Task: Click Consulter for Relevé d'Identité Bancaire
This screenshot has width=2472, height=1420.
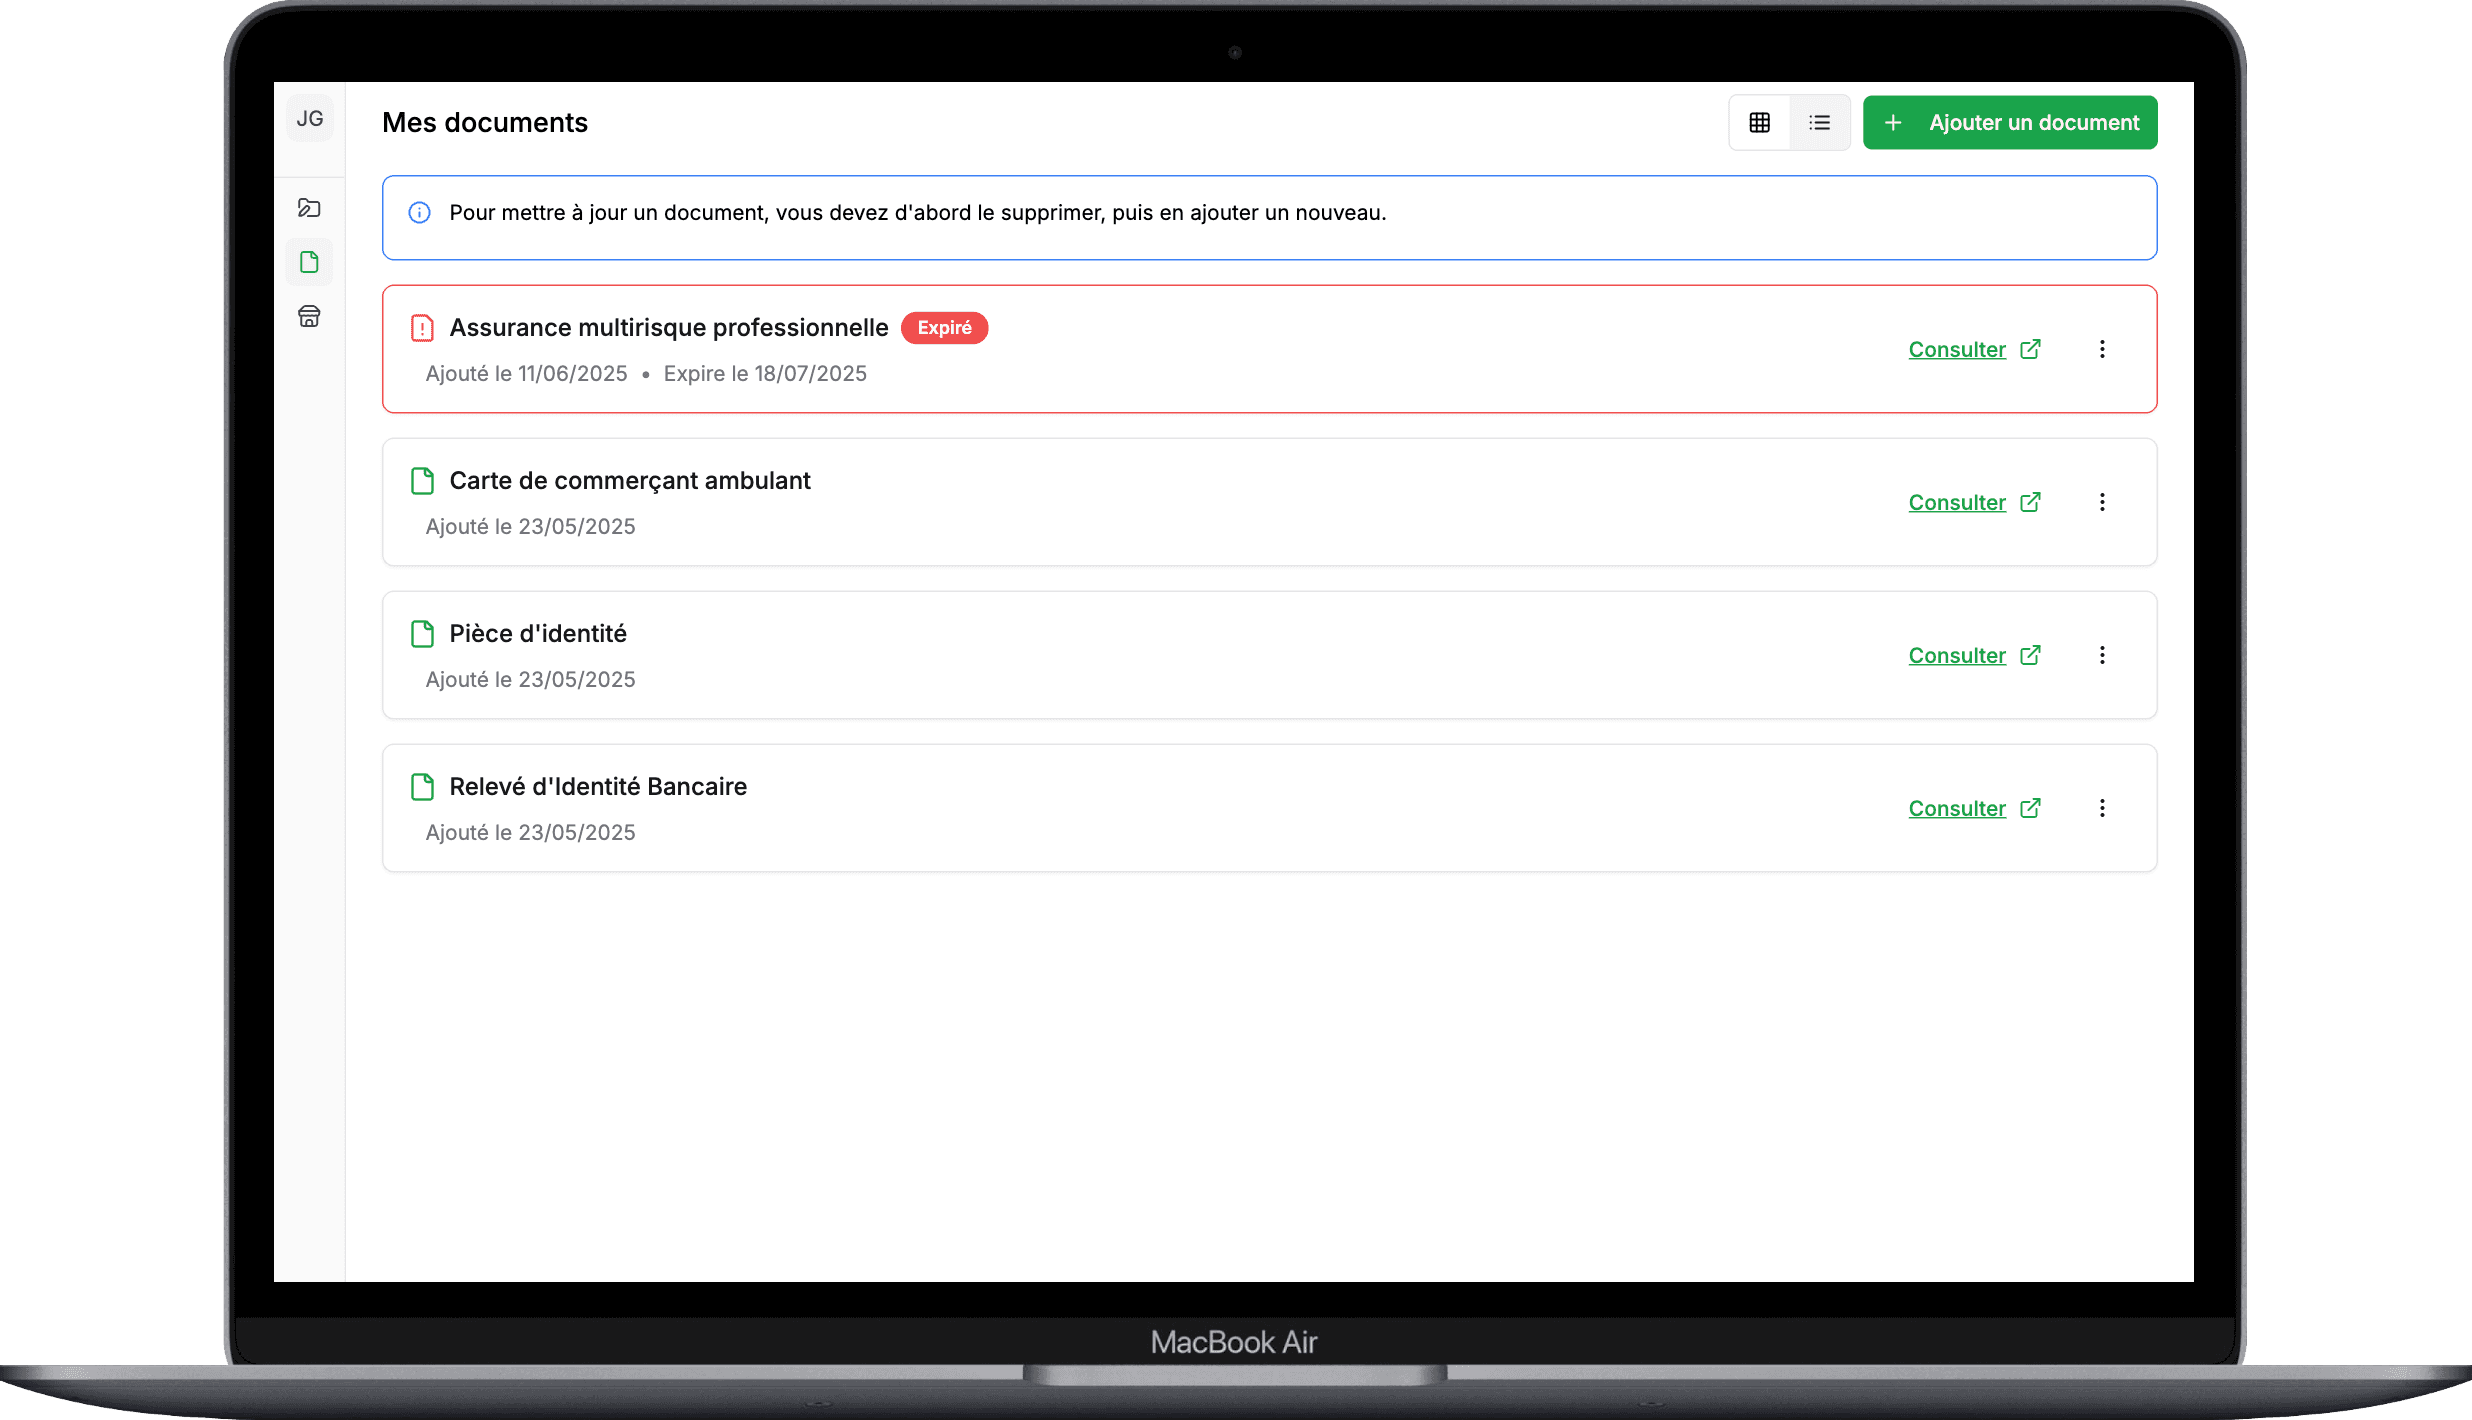Action: click(x=1957, y=809)
